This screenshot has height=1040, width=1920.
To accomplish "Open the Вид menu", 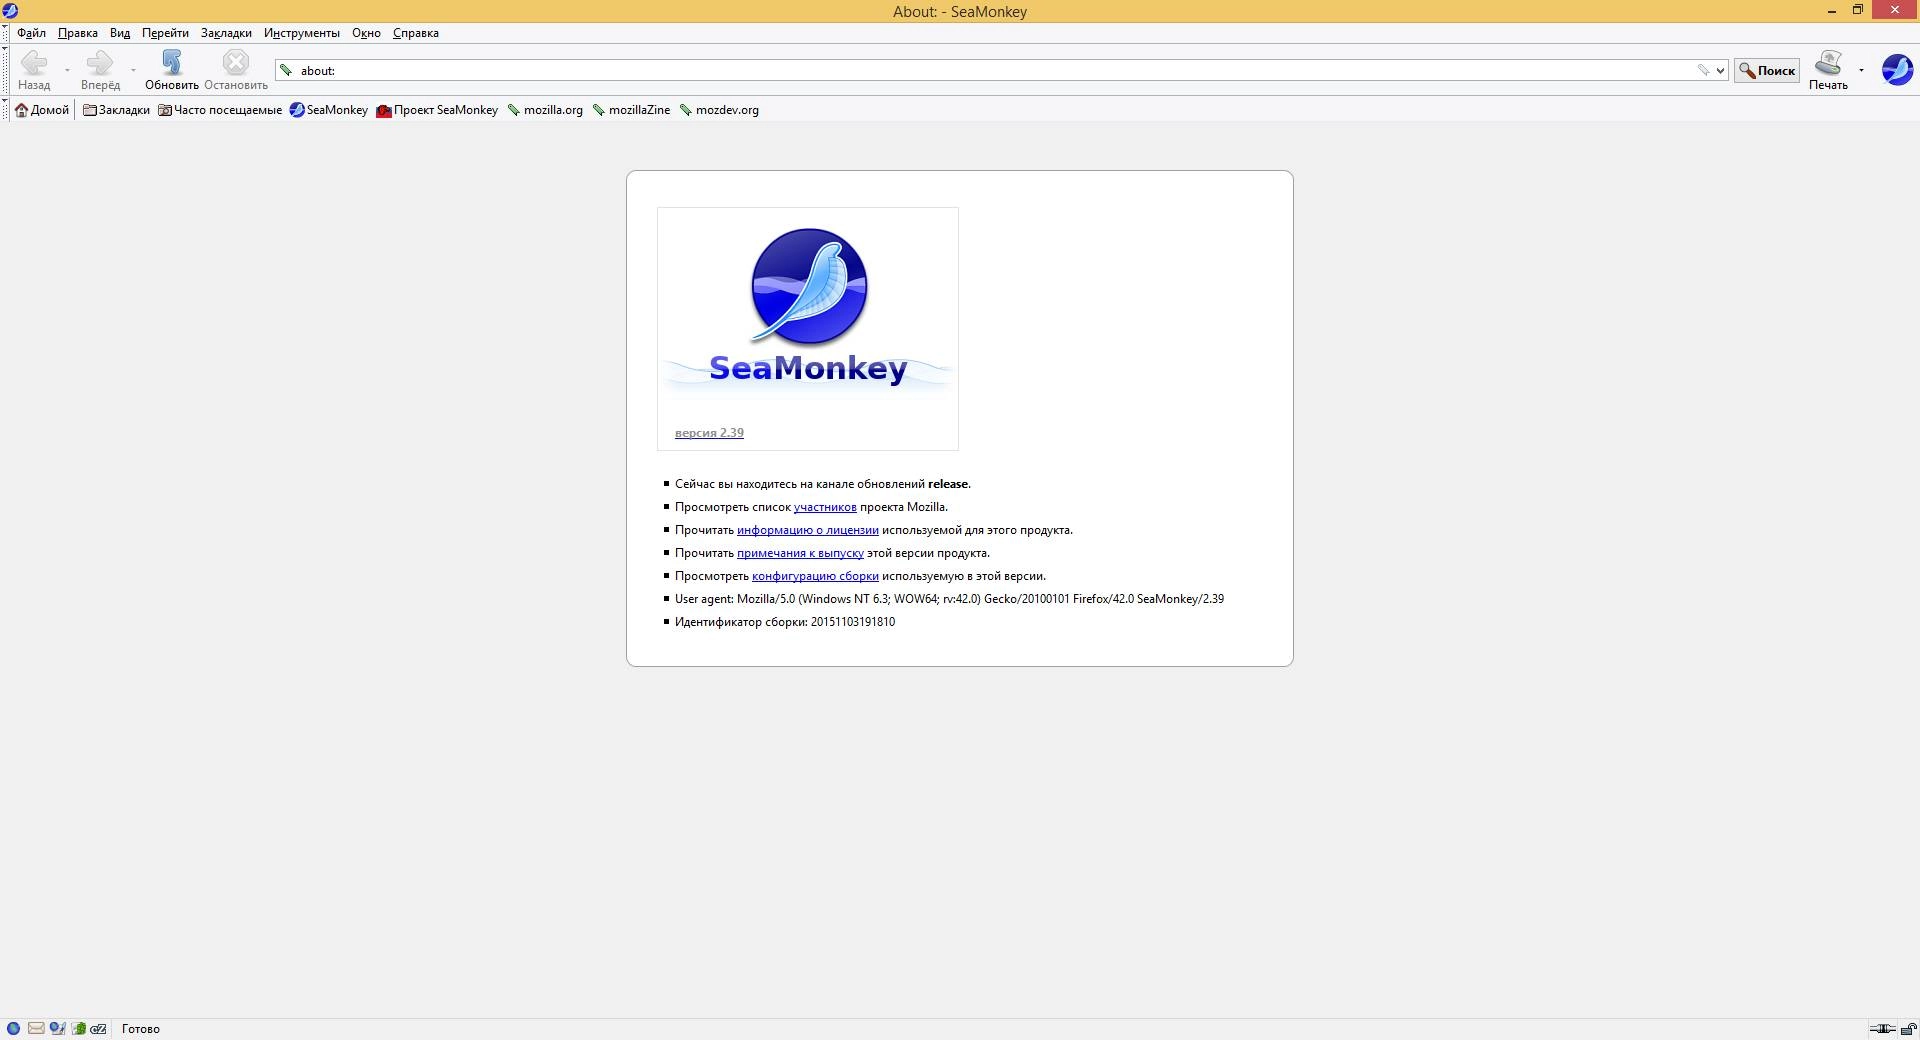I will point(120,33).
